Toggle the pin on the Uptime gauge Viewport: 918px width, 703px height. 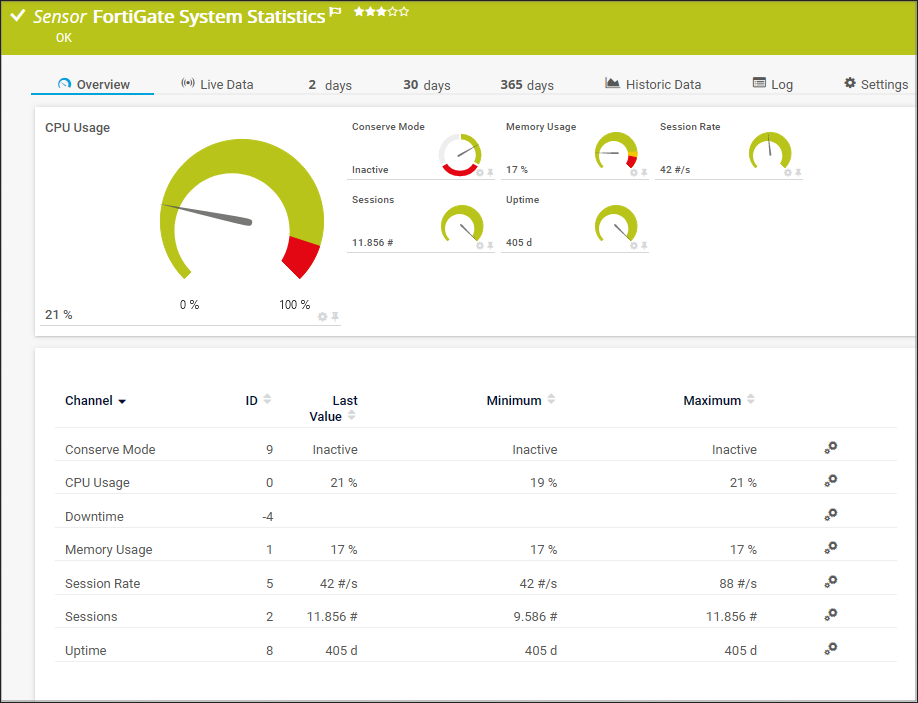tap(644, 246)
